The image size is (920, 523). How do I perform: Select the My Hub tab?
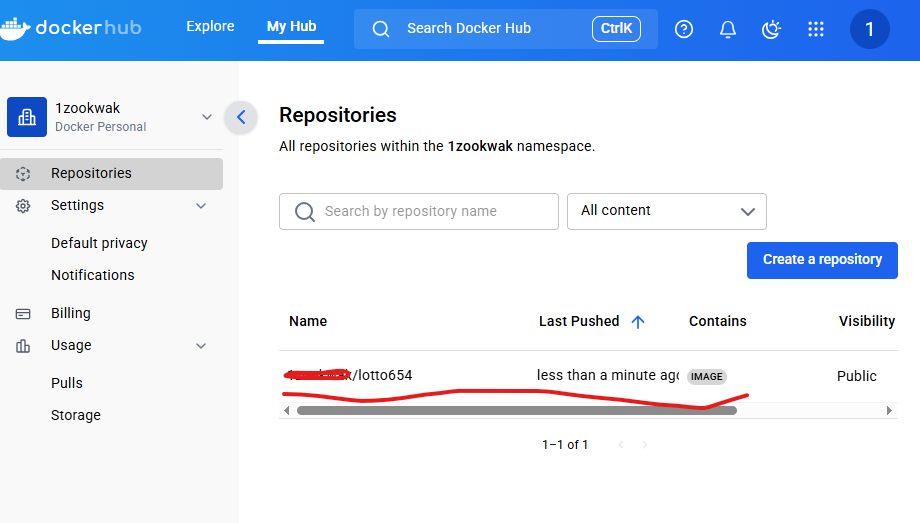(291, 26)
